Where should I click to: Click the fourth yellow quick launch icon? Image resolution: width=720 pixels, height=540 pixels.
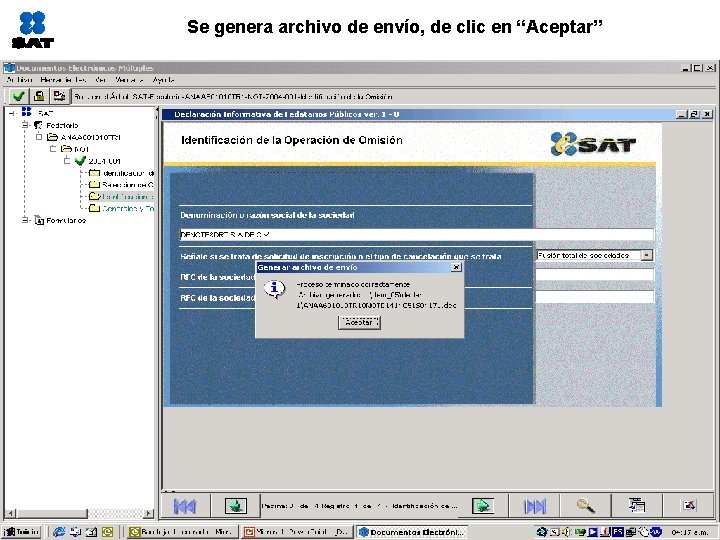(107, 532)
